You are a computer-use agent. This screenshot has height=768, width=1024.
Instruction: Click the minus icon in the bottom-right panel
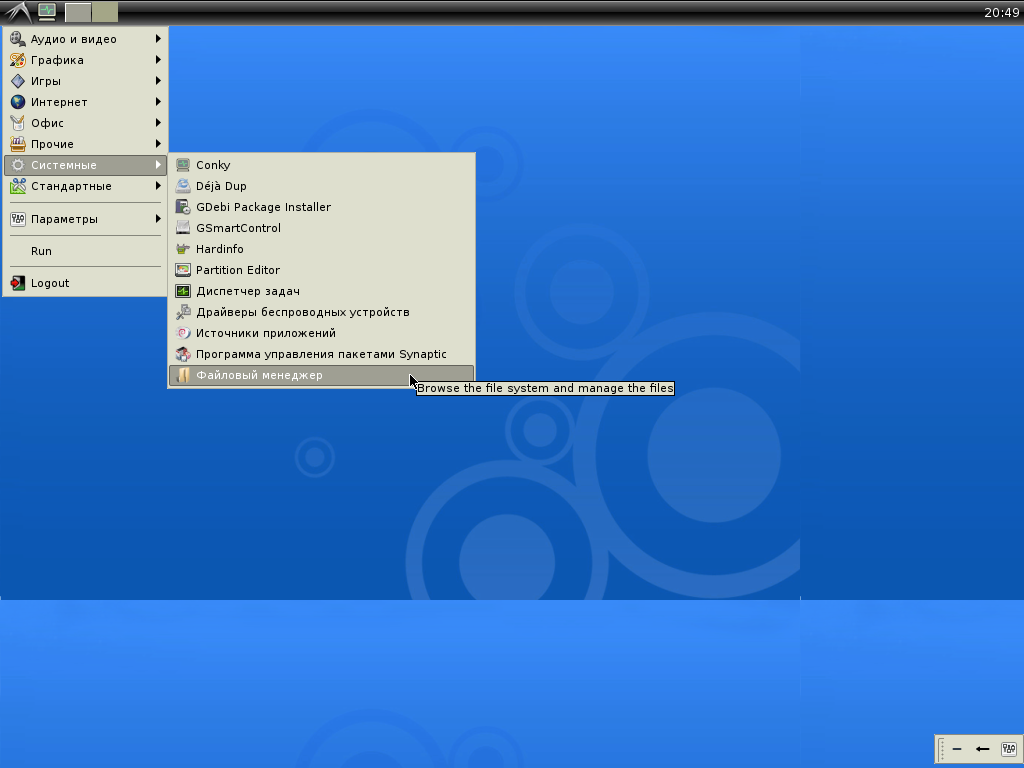pos(957,749)
